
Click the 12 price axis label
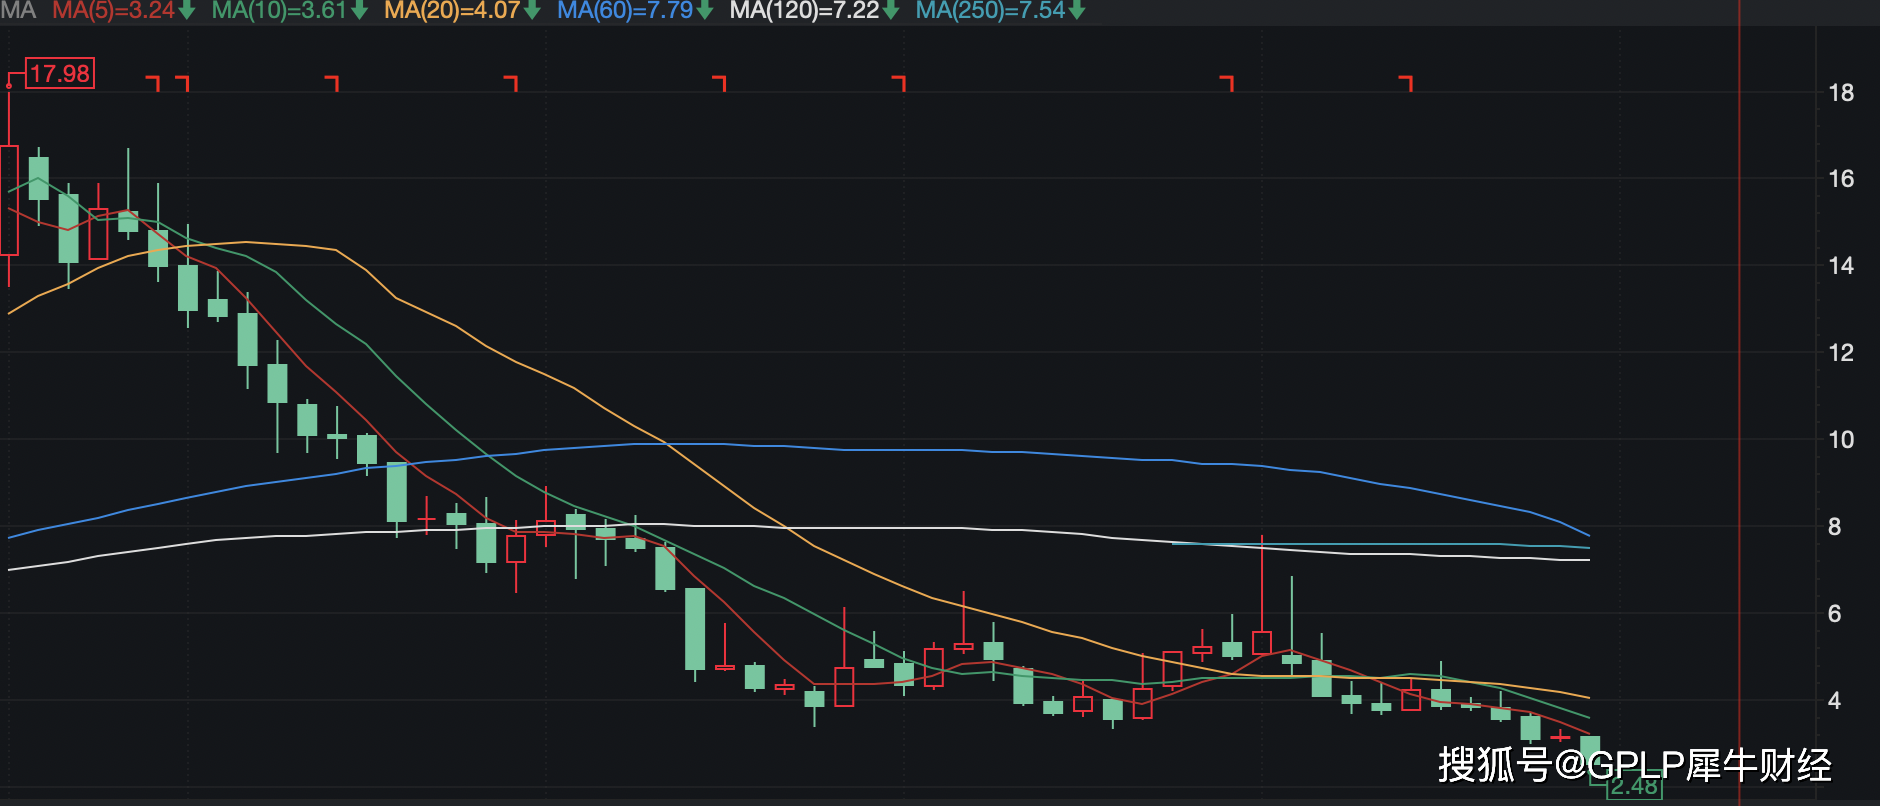coord(1841,353)
